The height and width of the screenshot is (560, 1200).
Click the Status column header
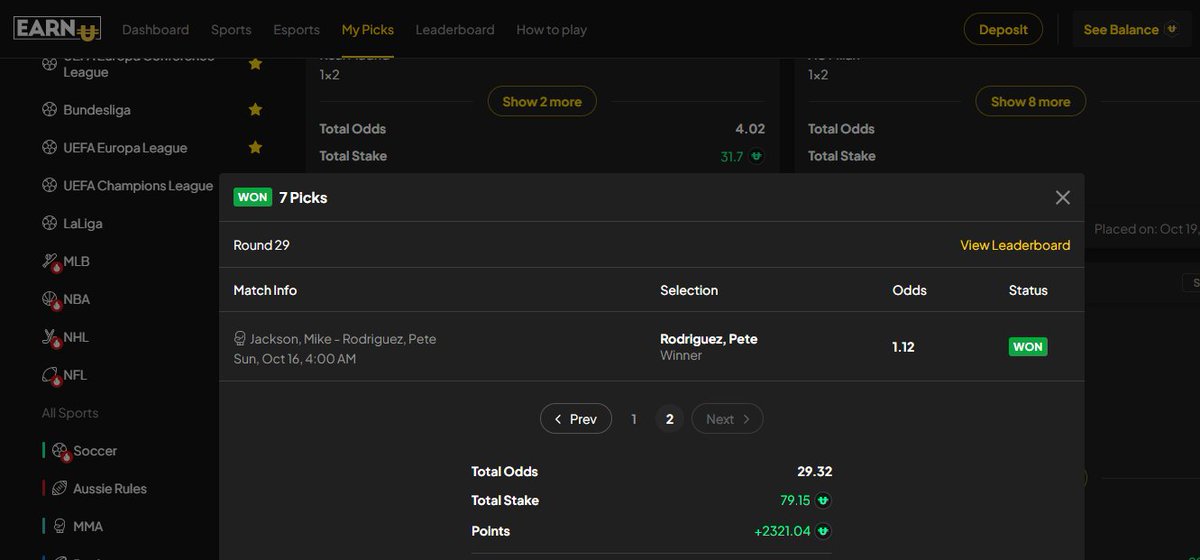[1028, 290]
